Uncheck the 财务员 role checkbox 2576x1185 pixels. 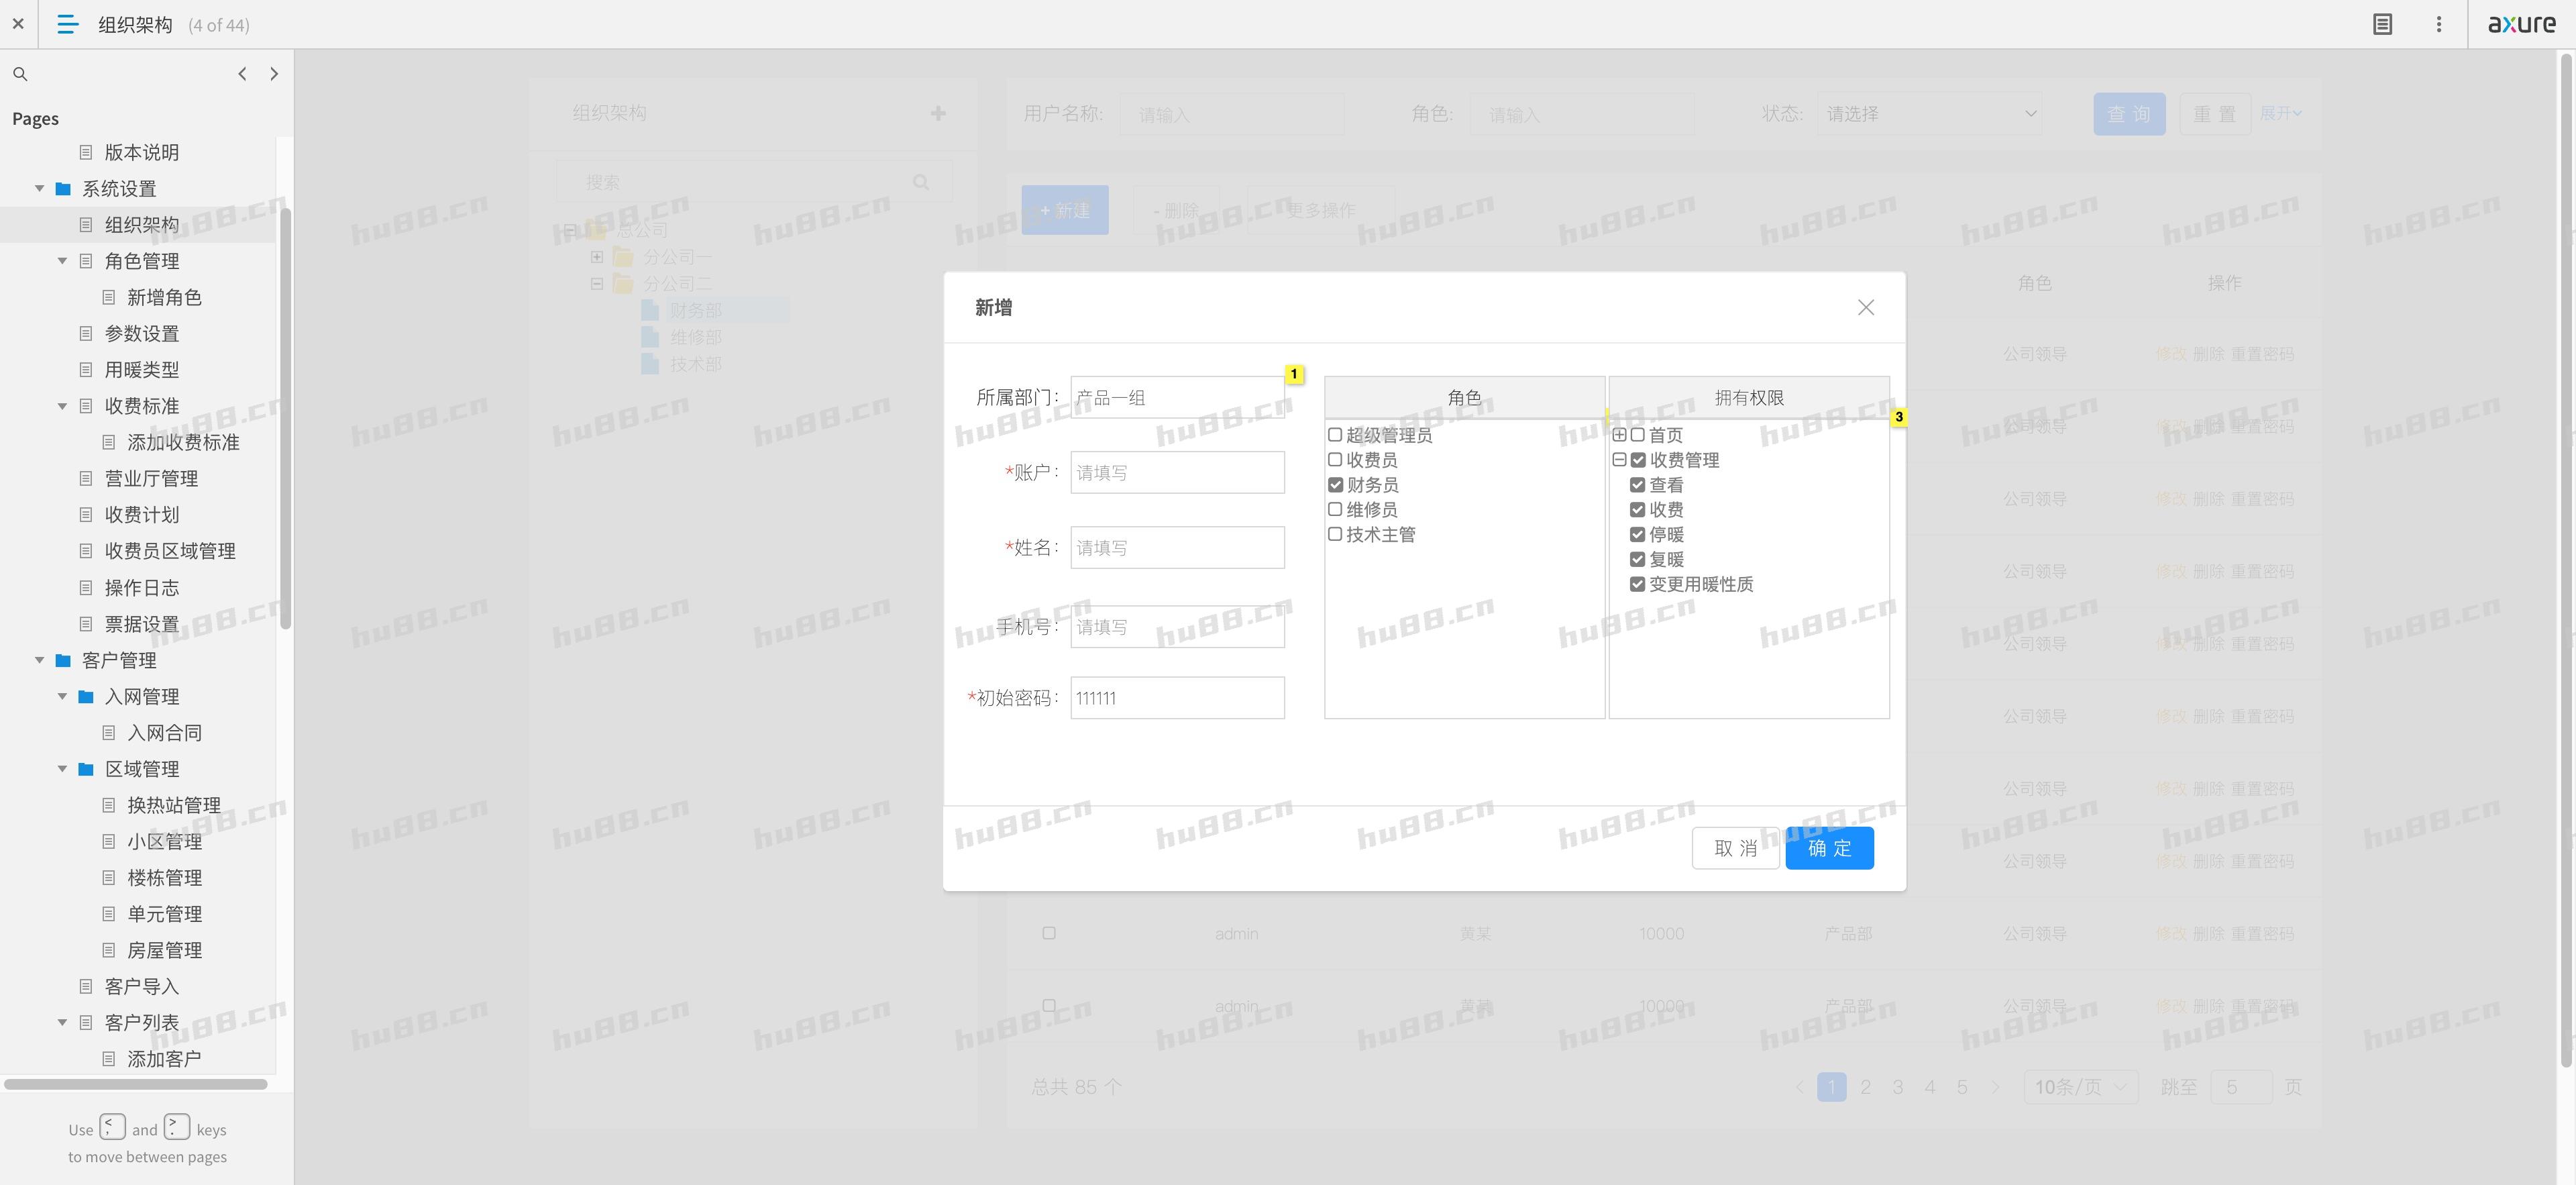[1335, 485]
